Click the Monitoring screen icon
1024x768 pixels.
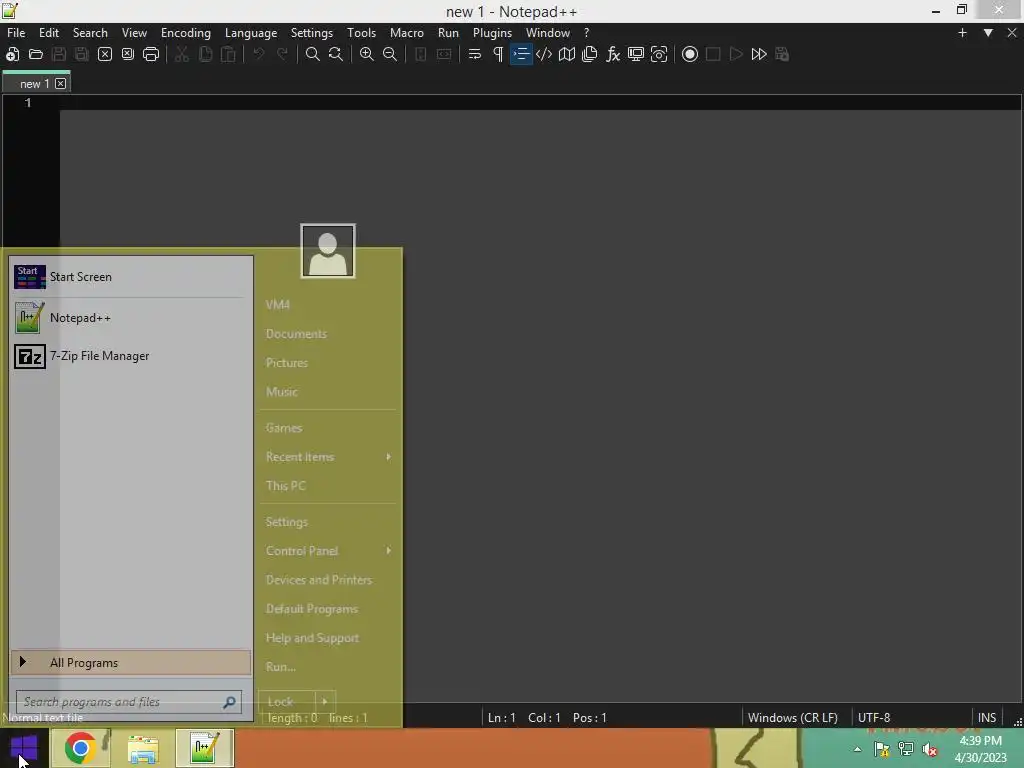pos(635,54)
